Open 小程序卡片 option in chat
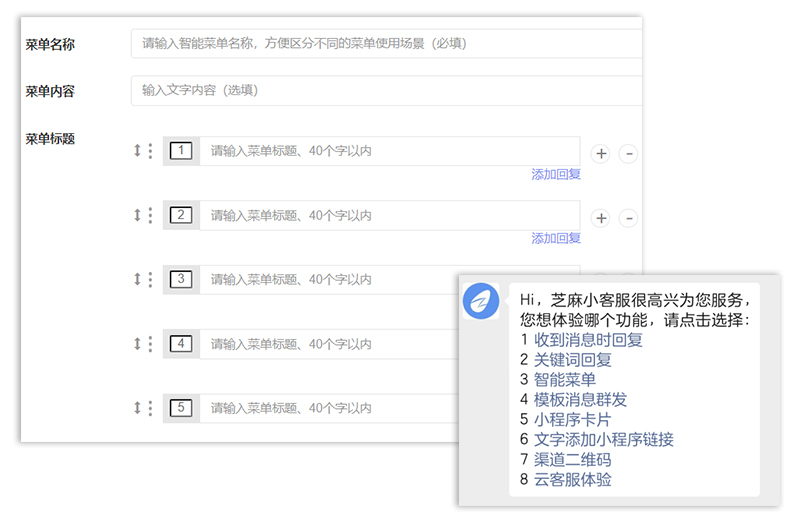The image size is (800, 523). click(572, 419)
